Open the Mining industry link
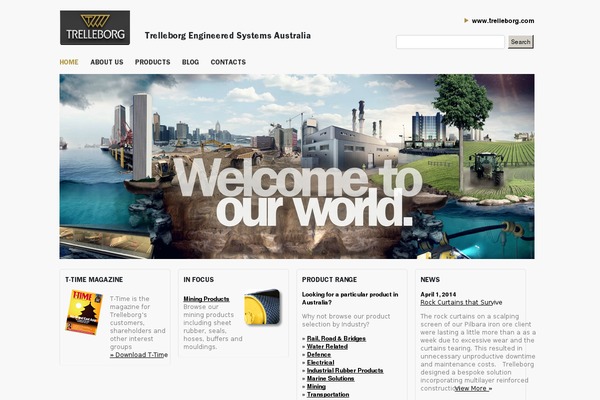This screenshot has height=400, width=600. [316, 387]
